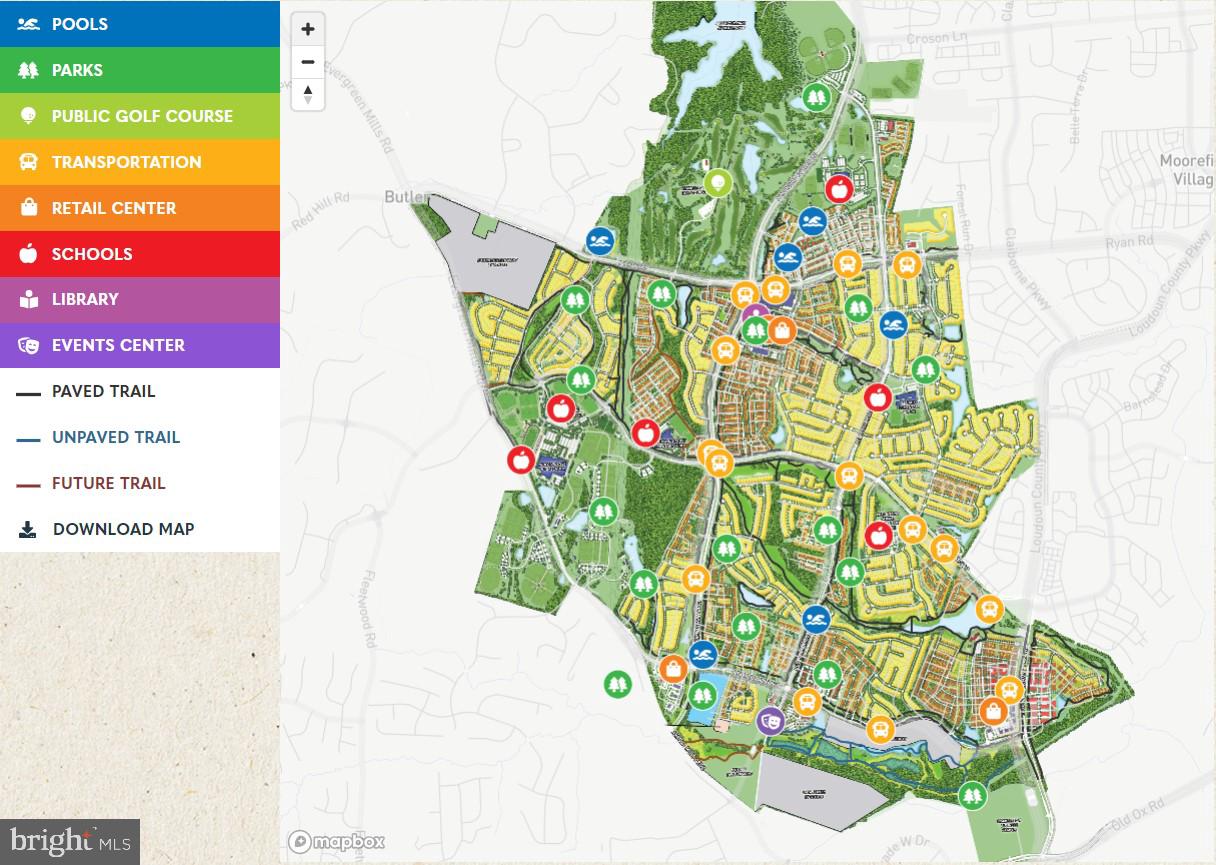This screenshot has height=865, width=1216.
Task: Click the public golf course map marker
Action: 717,183
